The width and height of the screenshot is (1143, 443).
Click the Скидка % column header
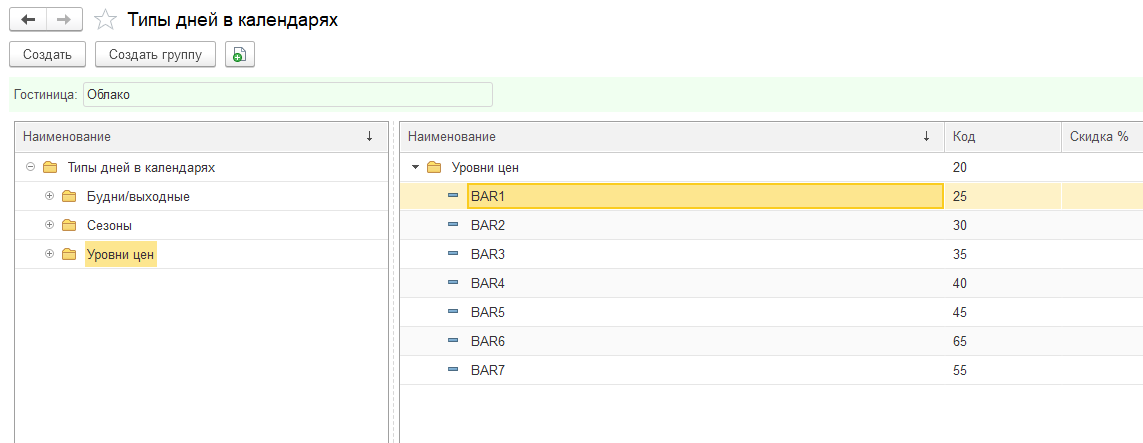(x=1102, y=137)
